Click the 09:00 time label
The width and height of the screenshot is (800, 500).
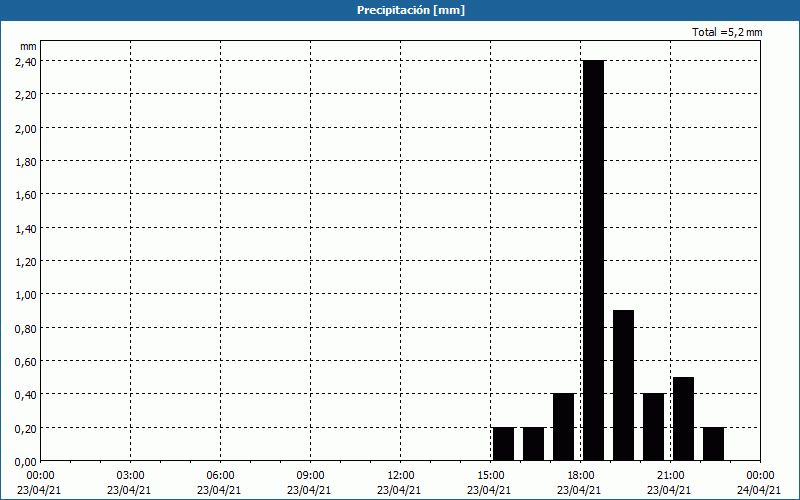[x=310, y=476]
